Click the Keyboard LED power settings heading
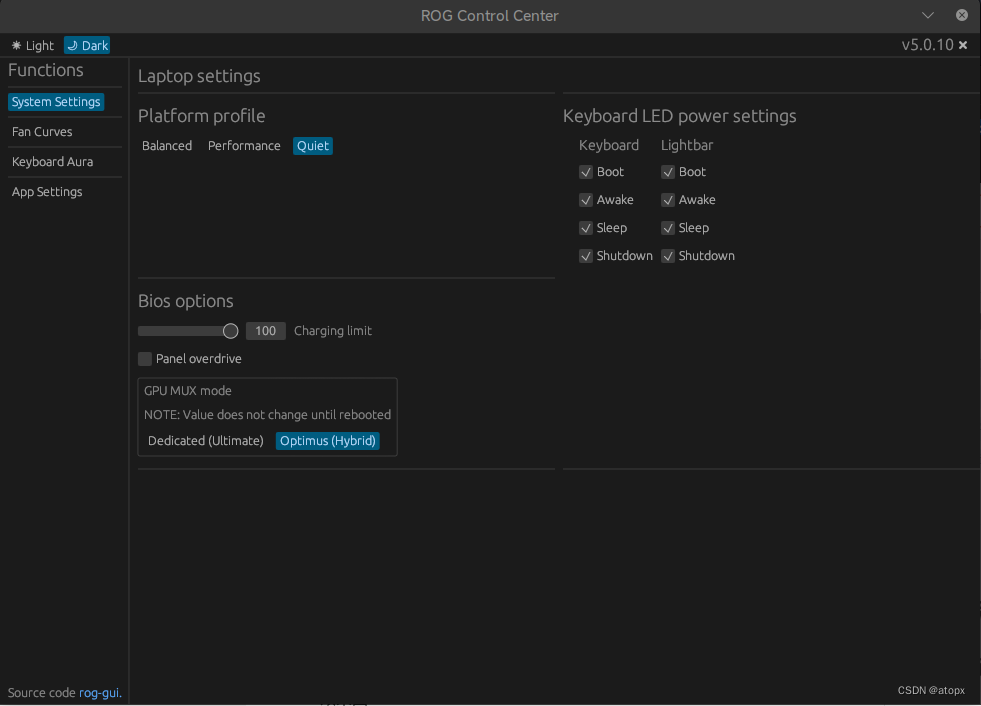981x706 pixels. click(x=679, y=116)
